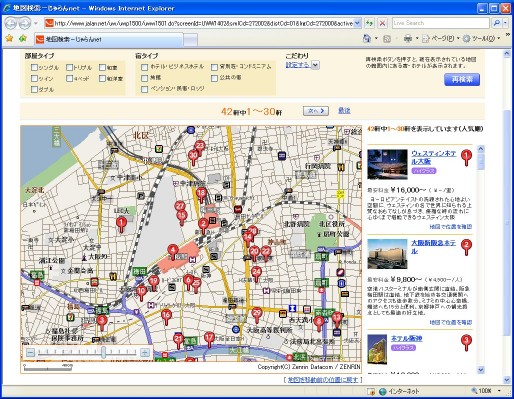This screenshot has width=514, height=399.
Task: Click map pin number 10
Action: [141, 293]
